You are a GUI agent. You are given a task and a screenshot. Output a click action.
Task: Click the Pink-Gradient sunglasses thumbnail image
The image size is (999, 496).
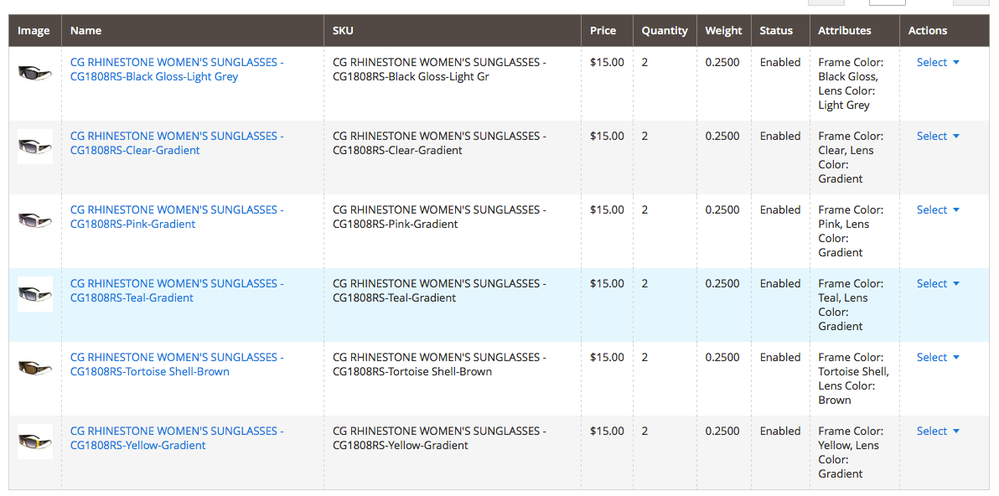(x=35, y=220)
